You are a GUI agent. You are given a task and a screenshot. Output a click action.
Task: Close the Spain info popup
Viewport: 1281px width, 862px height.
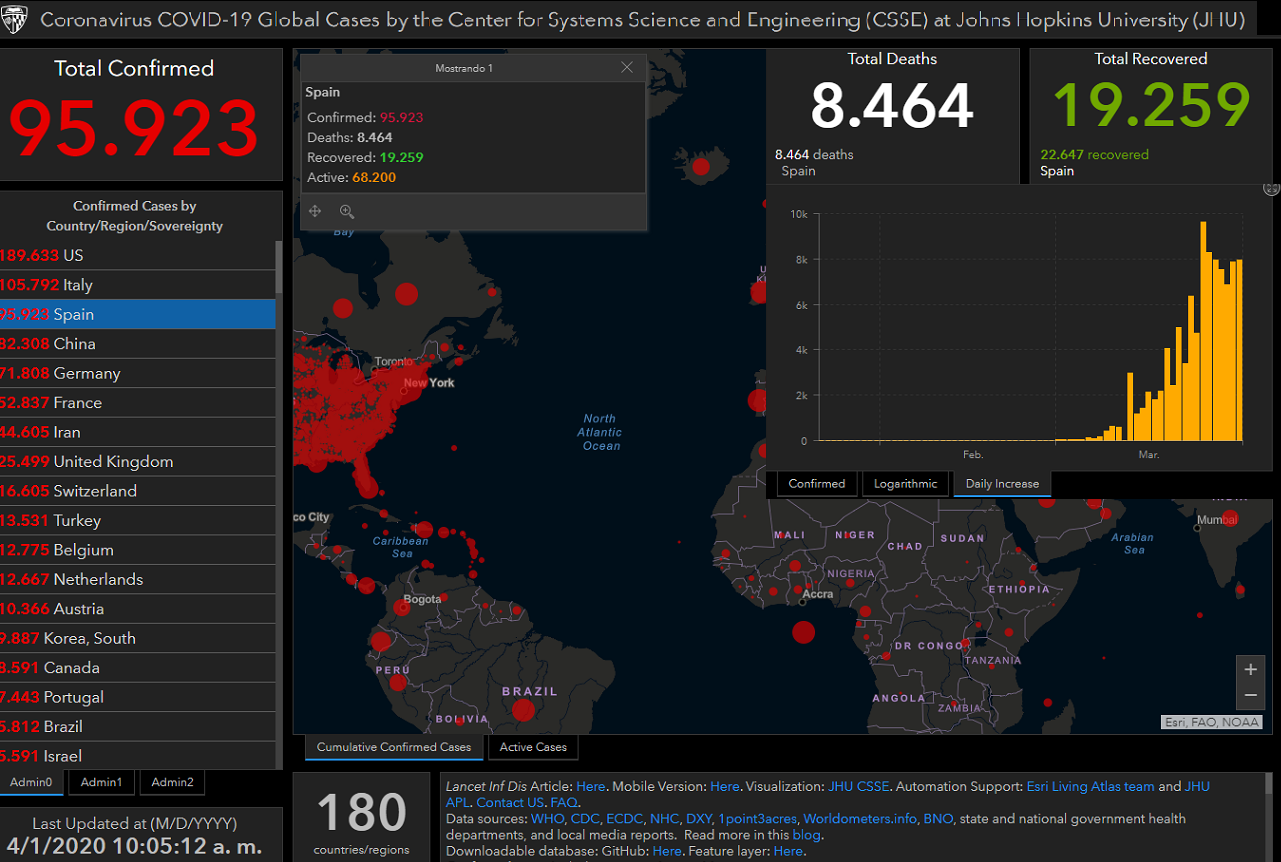(627, 68)
